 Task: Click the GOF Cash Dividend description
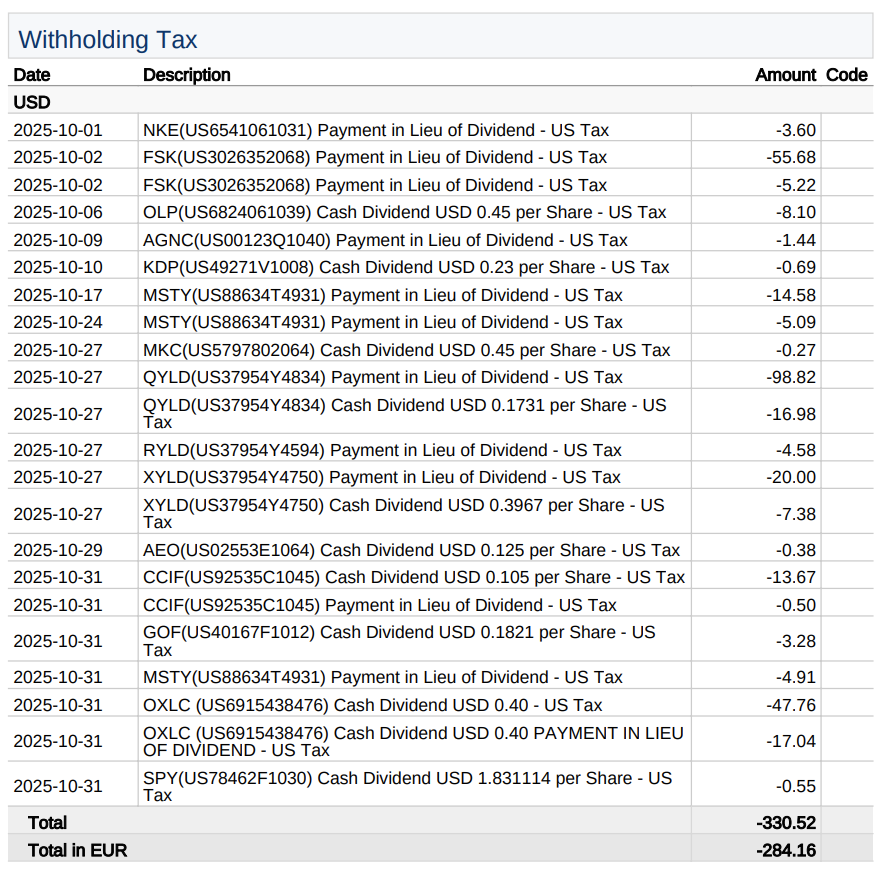399,640
